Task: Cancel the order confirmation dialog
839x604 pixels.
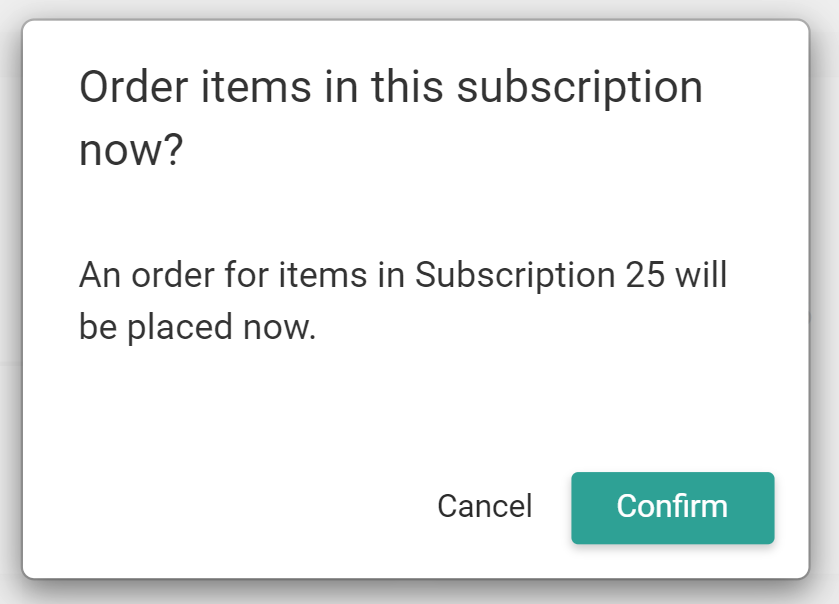Action: 484,507
